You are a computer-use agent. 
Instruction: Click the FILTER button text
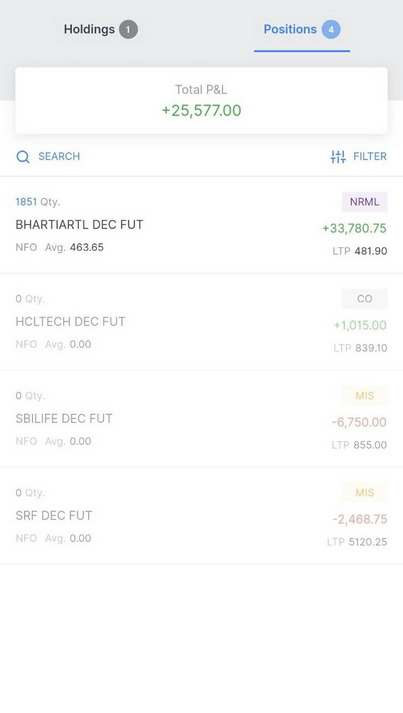tap(370, 156)
